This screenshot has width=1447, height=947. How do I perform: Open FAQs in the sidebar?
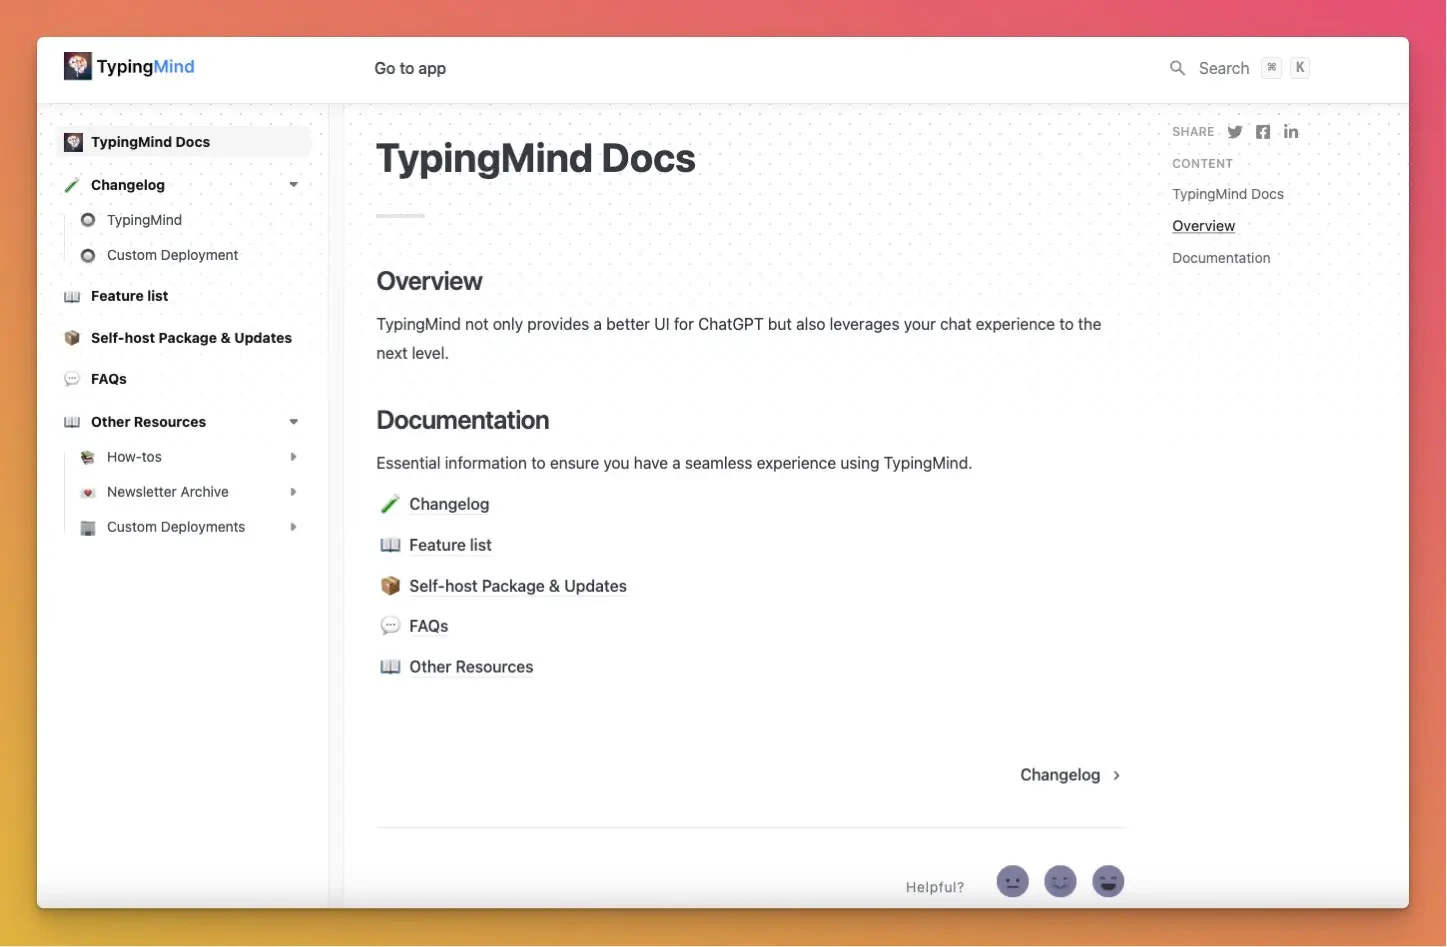(x=109, y=379)
